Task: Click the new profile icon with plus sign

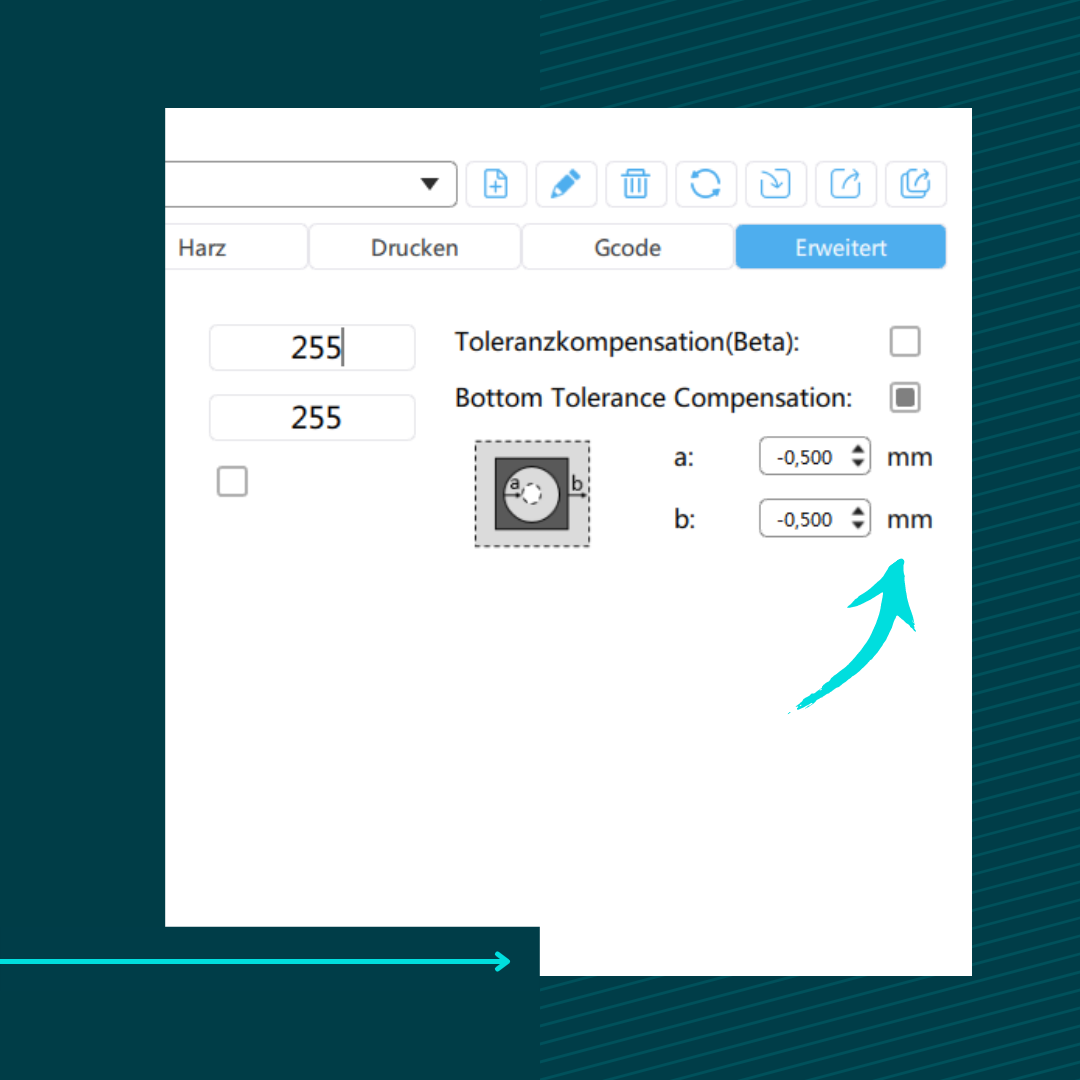Action: pos(496,184)
